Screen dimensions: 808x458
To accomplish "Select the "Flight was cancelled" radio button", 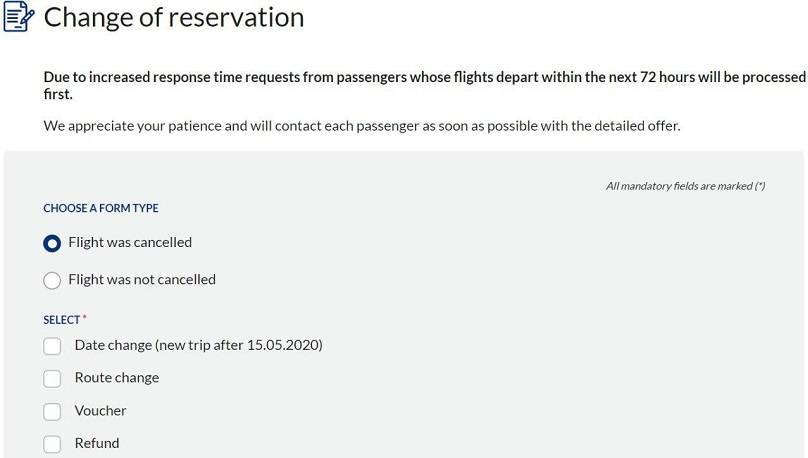I will [x=52, y=243].
